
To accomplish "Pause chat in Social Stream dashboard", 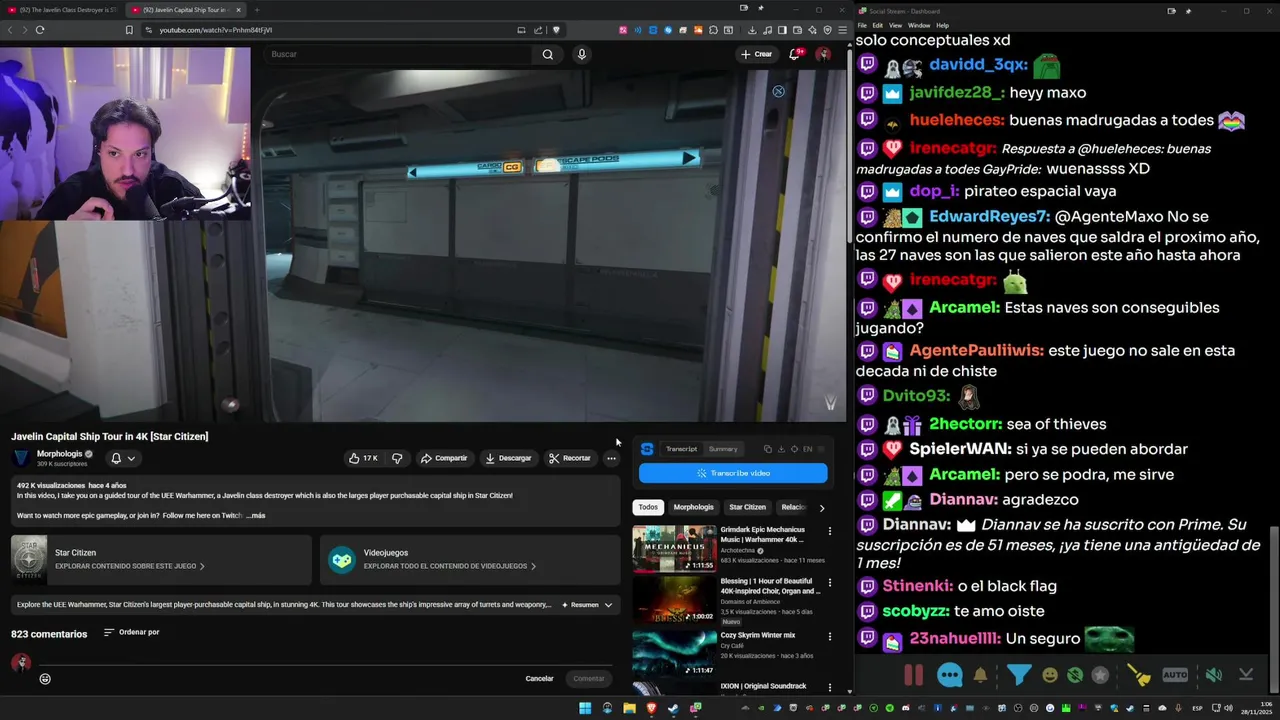I will (x=913, y=675).
